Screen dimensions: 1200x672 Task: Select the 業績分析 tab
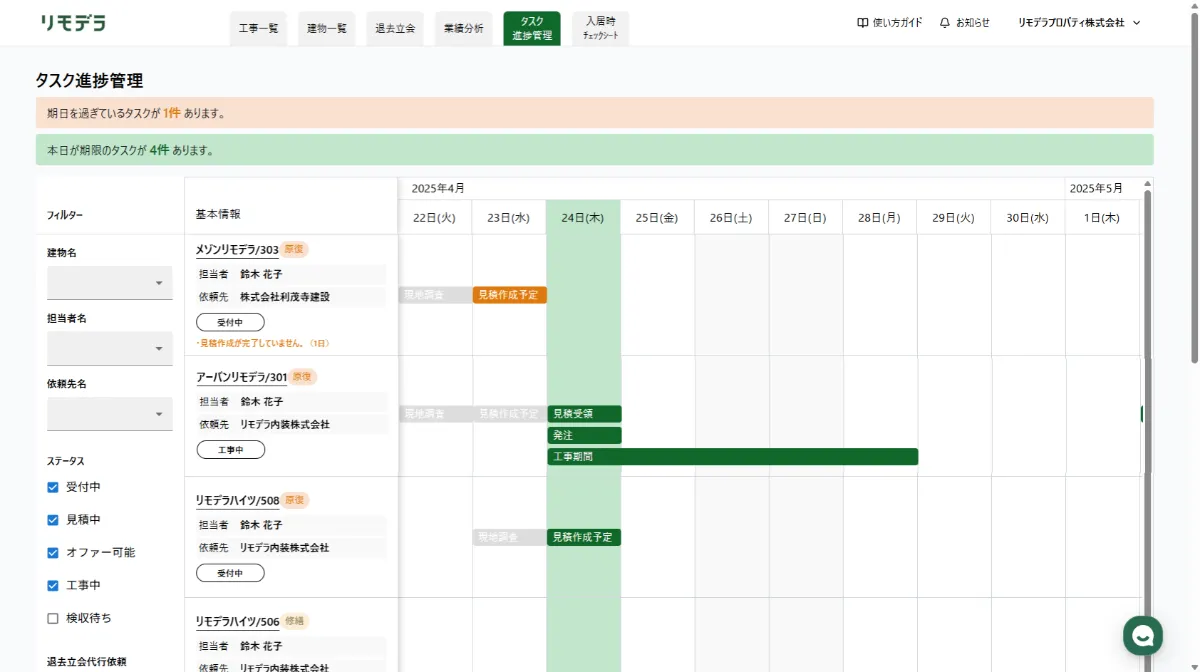point(464,29)
